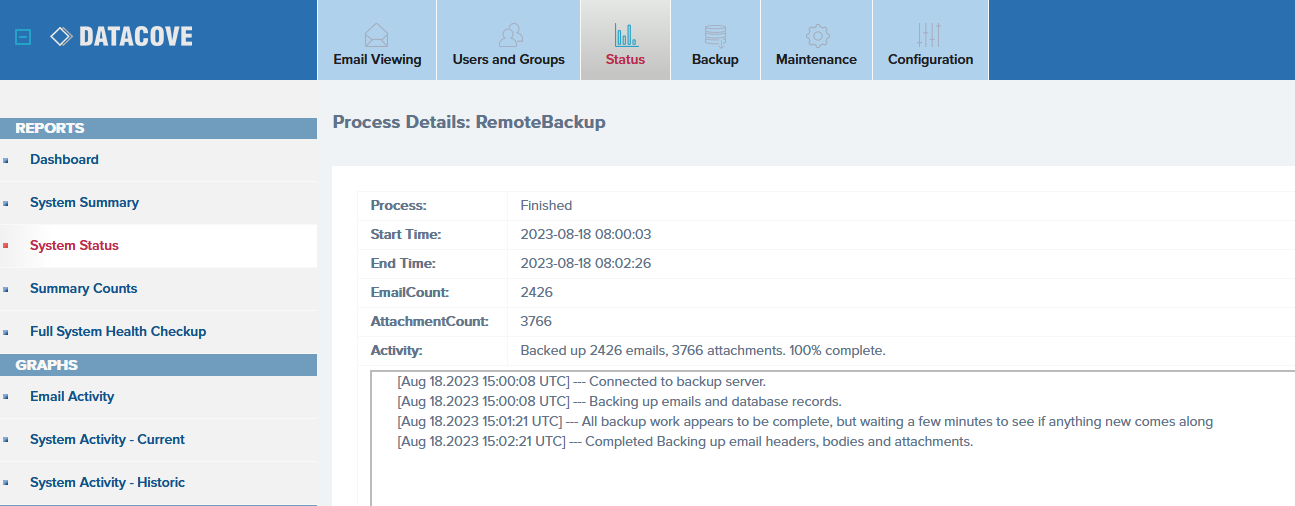Click the Start Time: label
Image resolution: width=1295 pixels, height=506 pixels.
pos(406,234)
